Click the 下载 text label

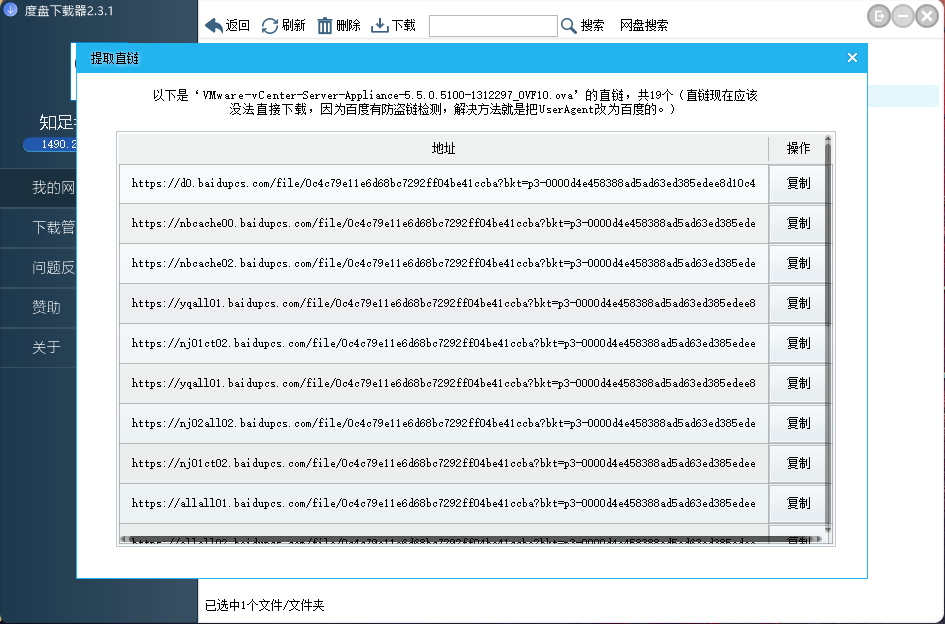coord(403,25)
